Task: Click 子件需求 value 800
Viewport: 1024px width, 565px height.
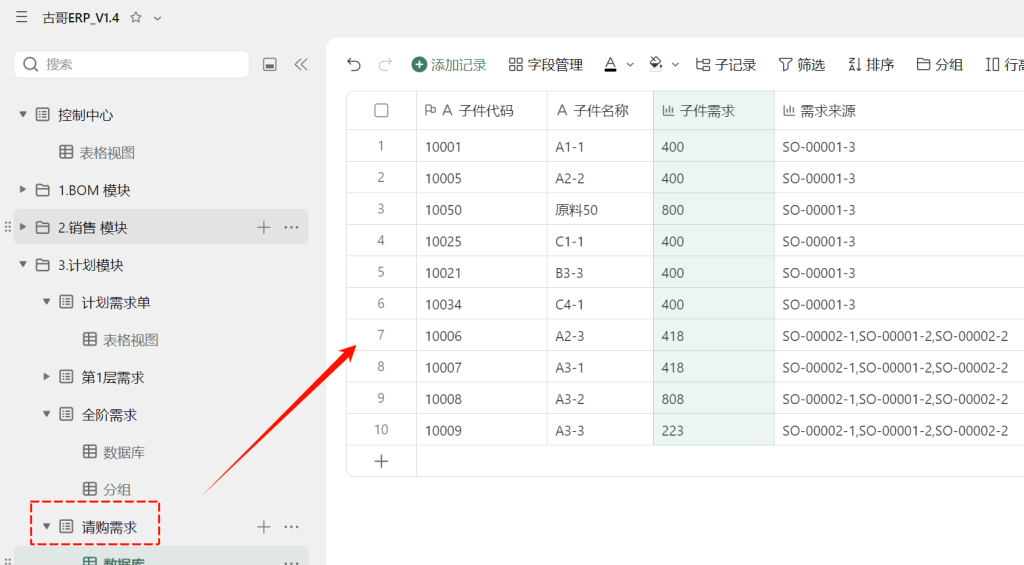Action: (x=714, y=210)
